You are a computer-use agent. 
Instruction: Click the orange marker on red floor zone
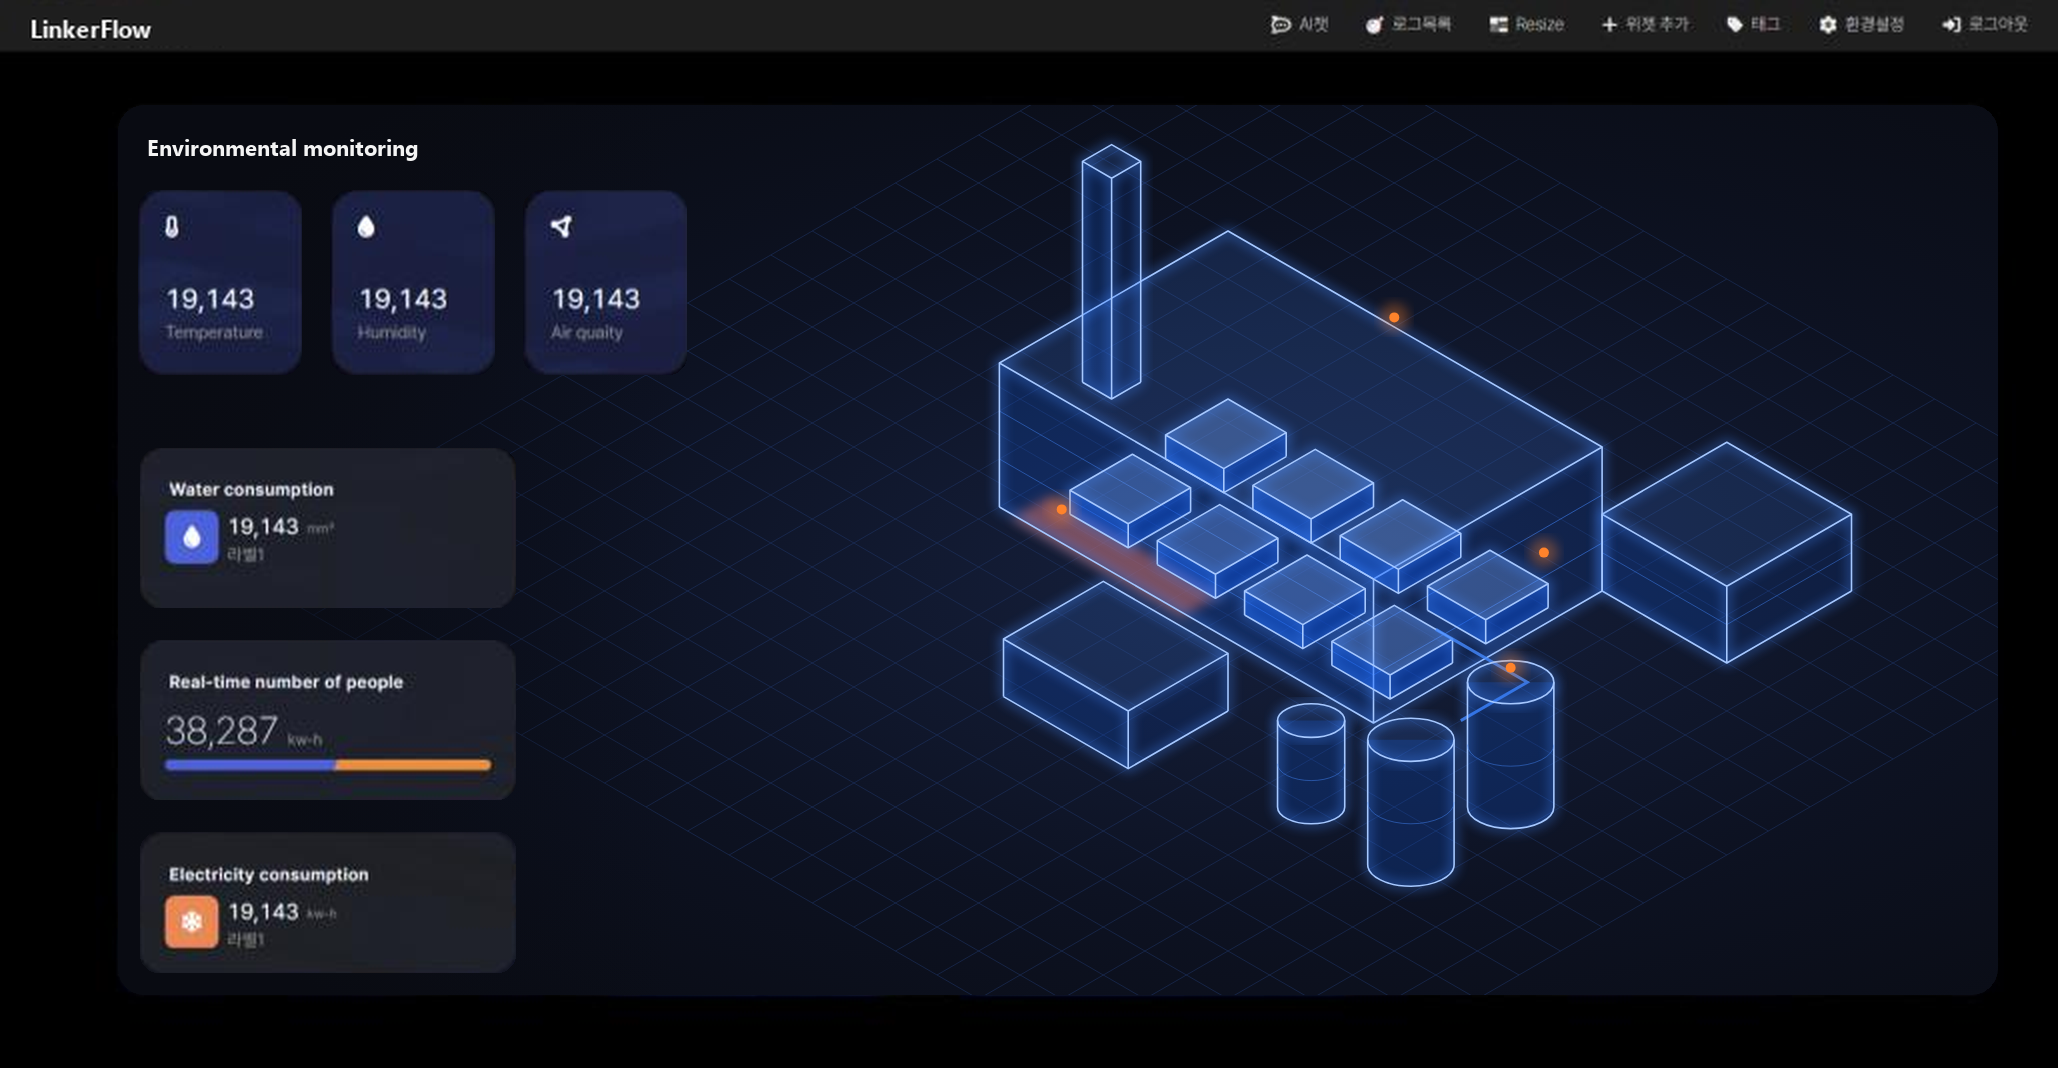[1061, 510]
